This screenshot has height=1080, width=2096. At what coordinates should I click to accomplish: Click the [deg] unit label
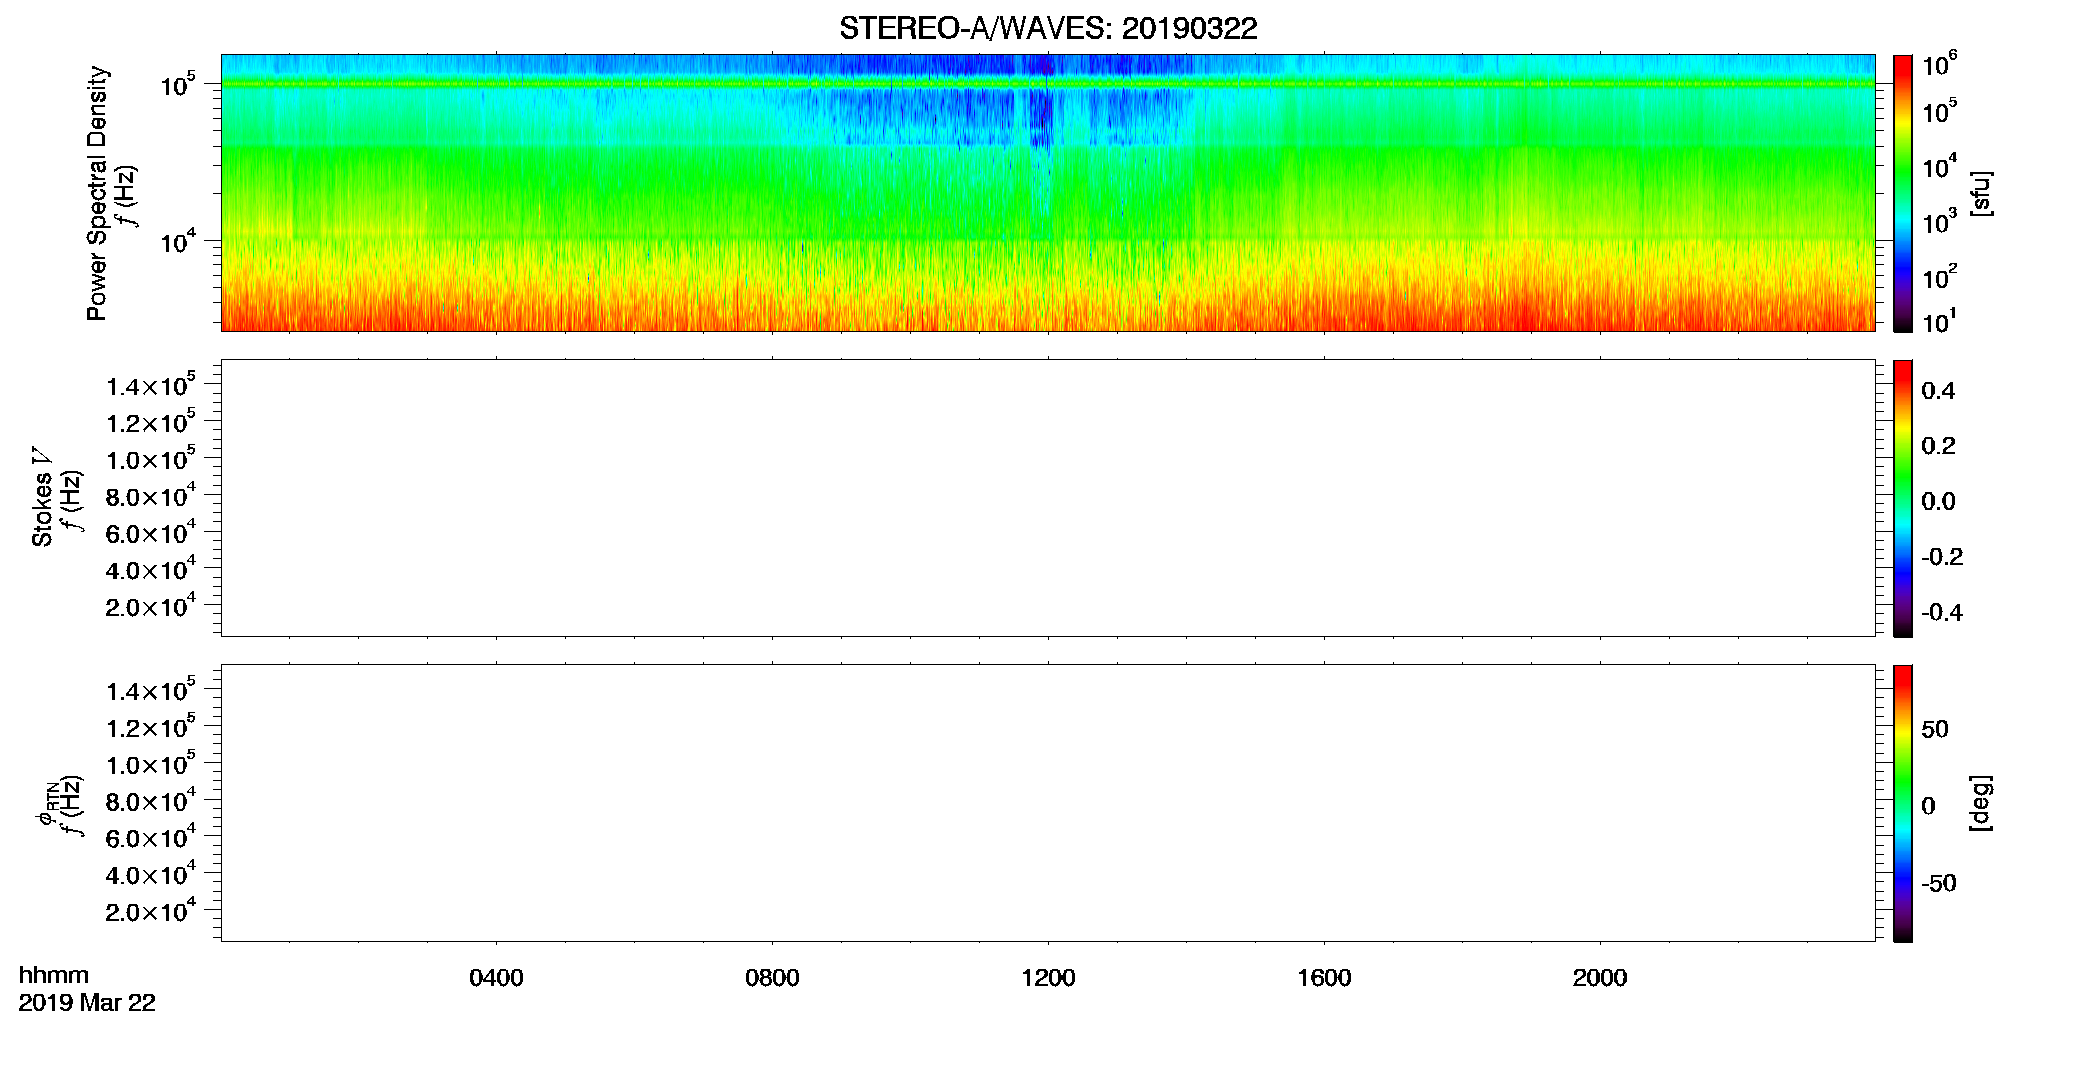coord(1980,803)
